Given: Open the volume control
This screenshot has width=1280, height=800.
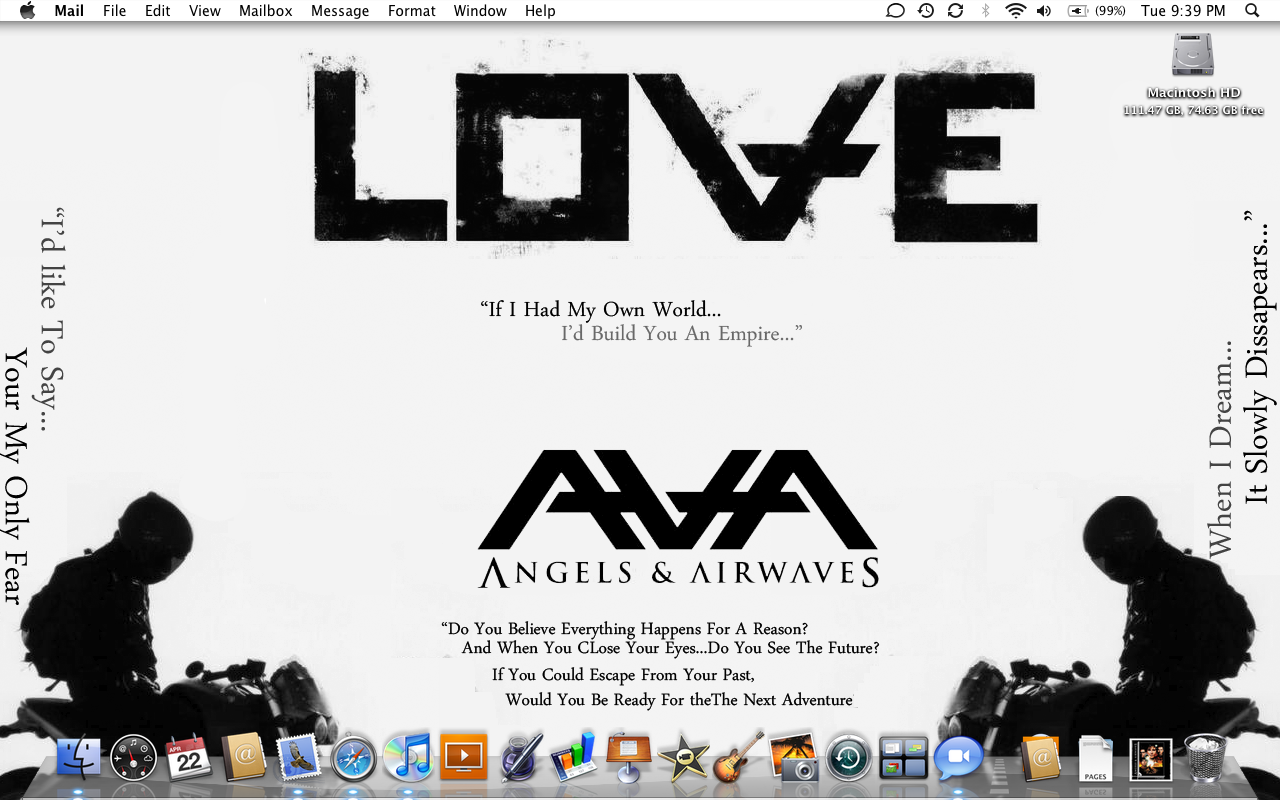Looking at the screenshot, I should pos(1044,11).
